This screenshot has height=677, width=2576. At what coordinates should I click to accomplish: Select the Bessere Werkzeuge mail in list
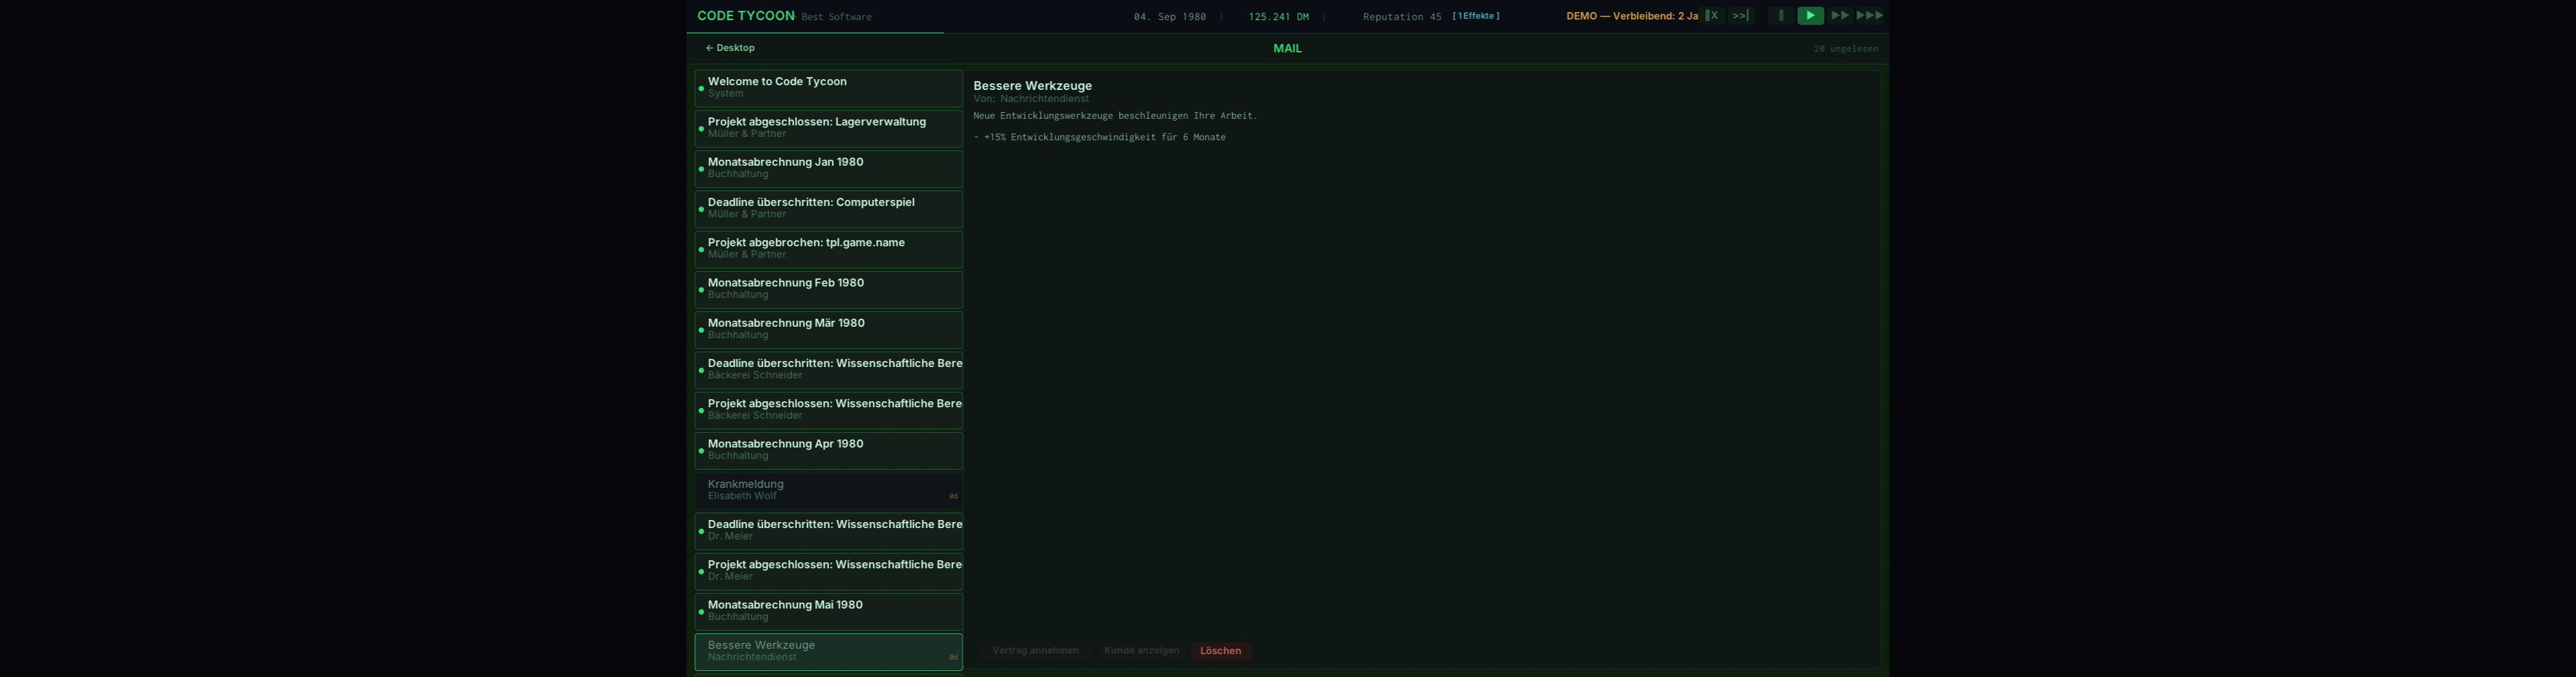click(x=828, y=651)
